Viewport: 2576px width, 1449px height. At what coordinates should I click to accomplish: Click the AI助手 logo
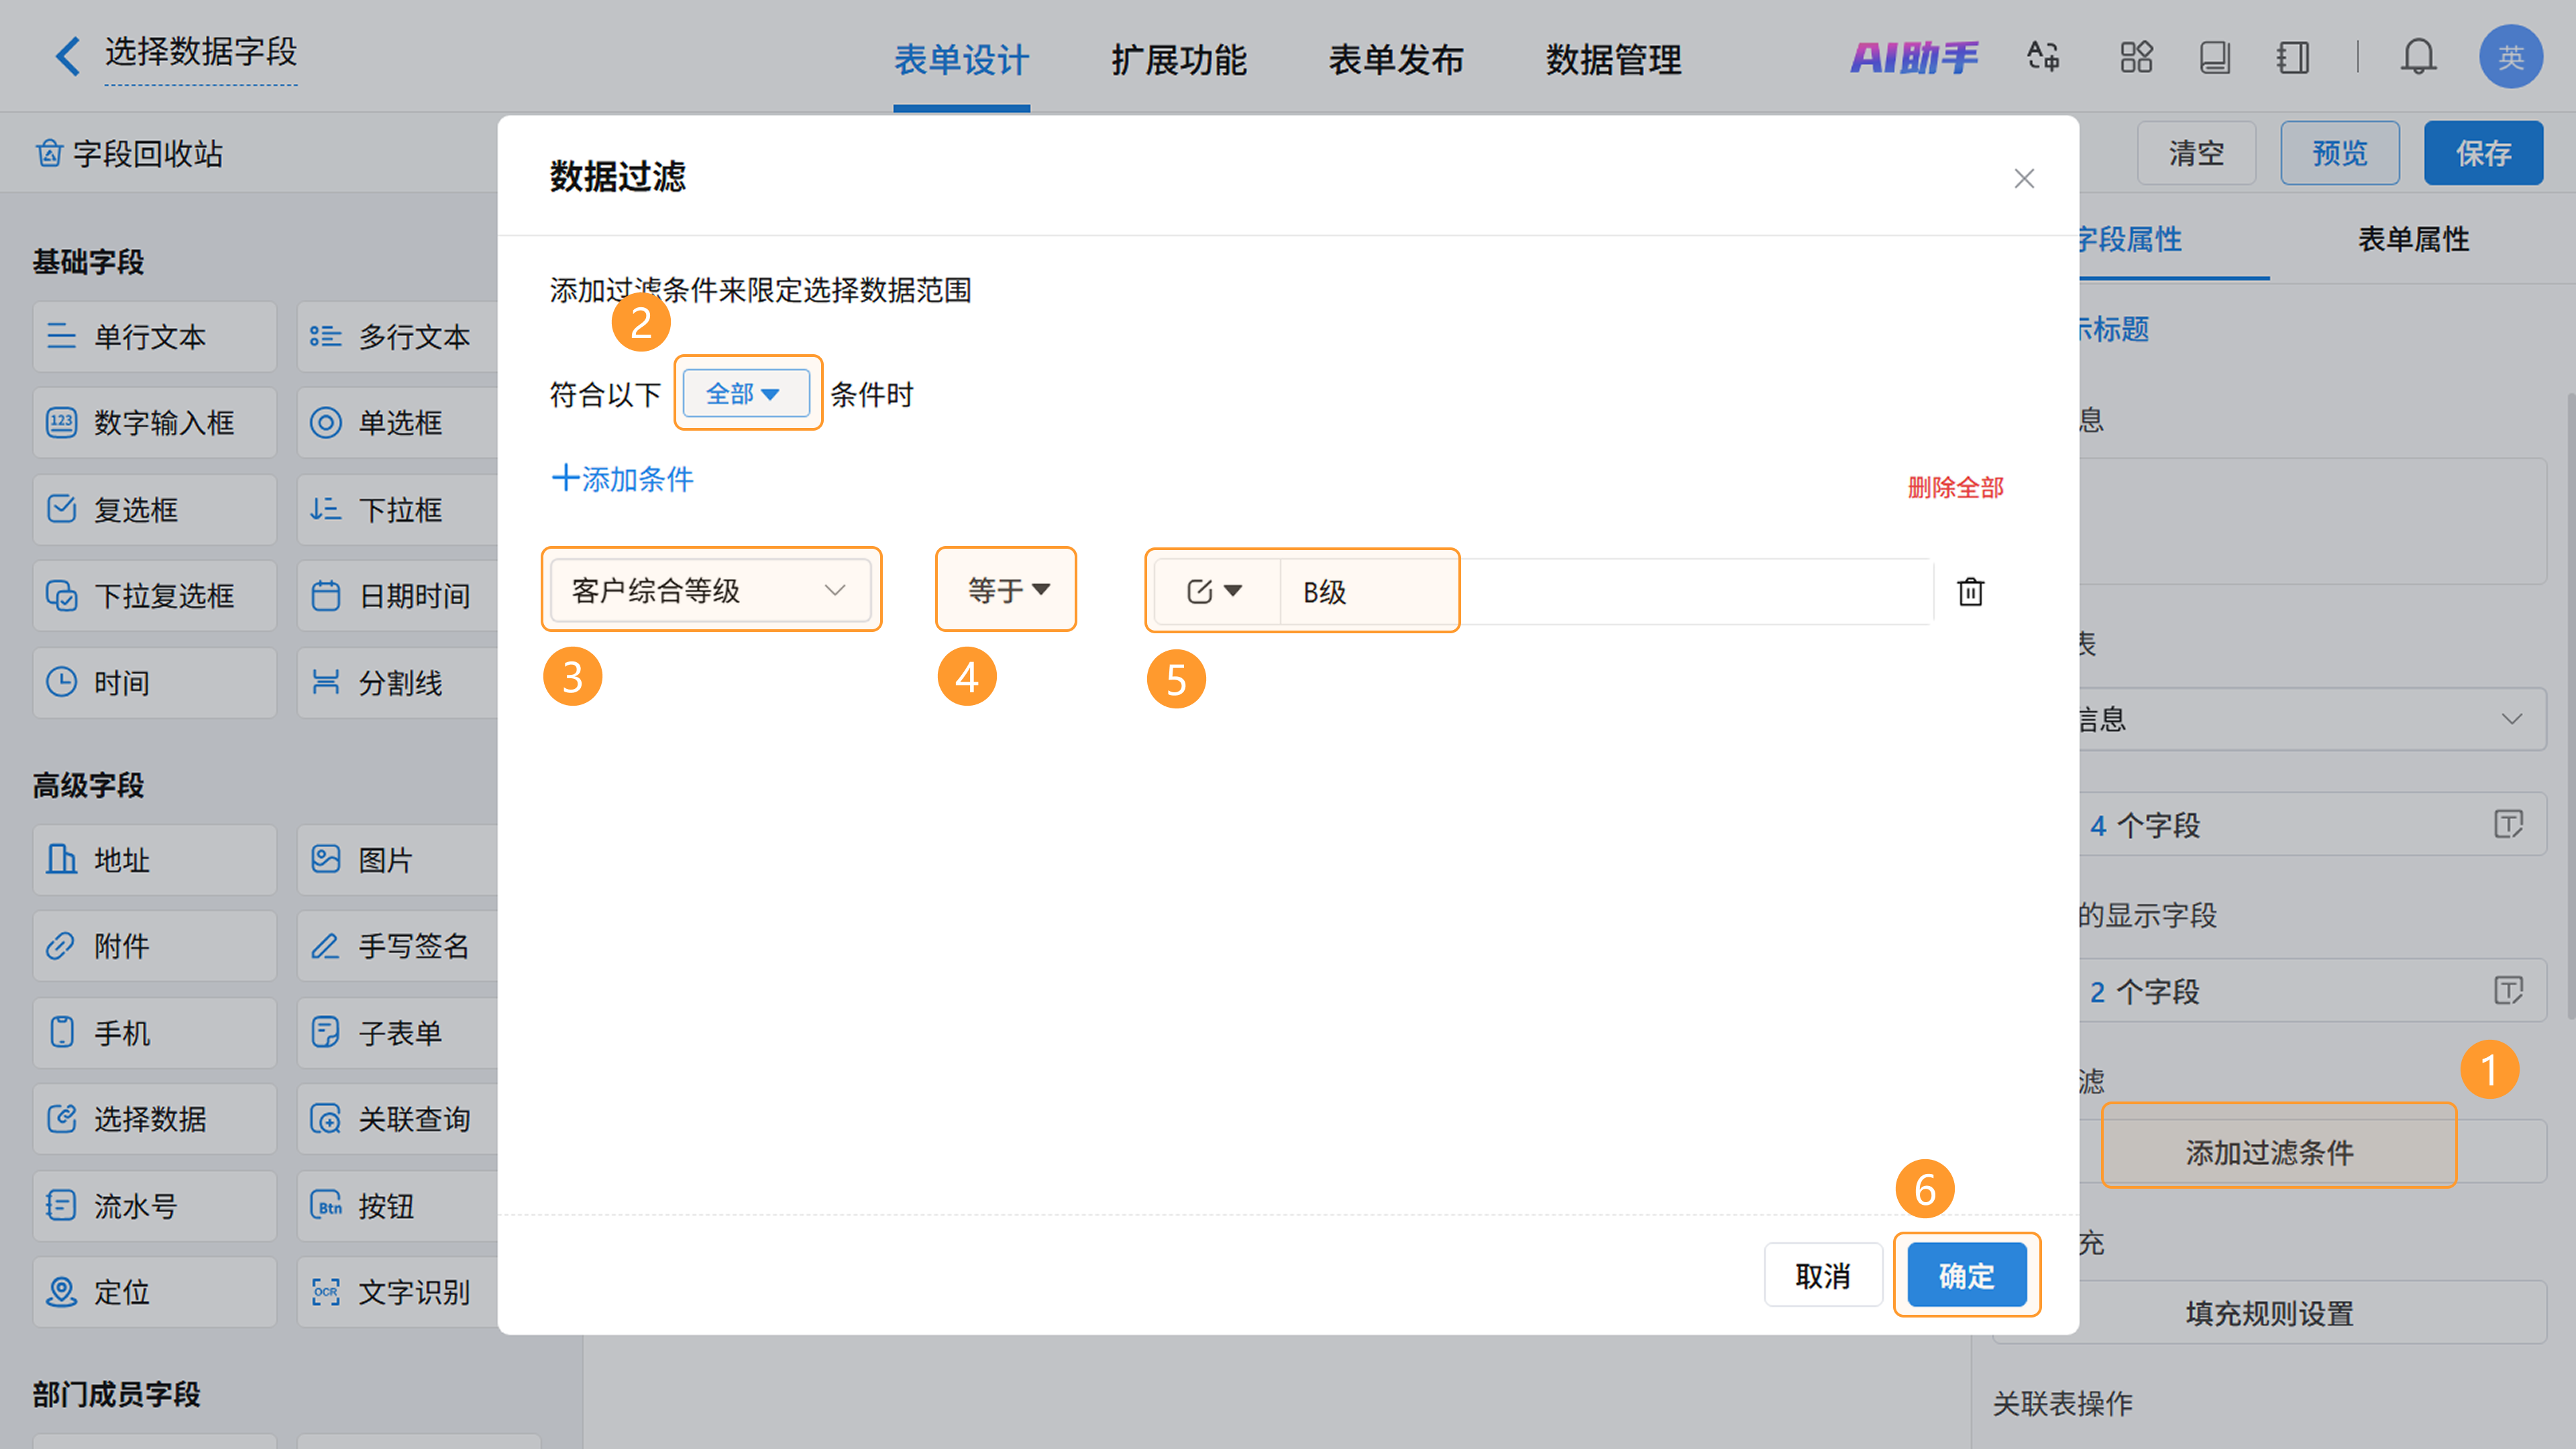tap(1913, 57)
